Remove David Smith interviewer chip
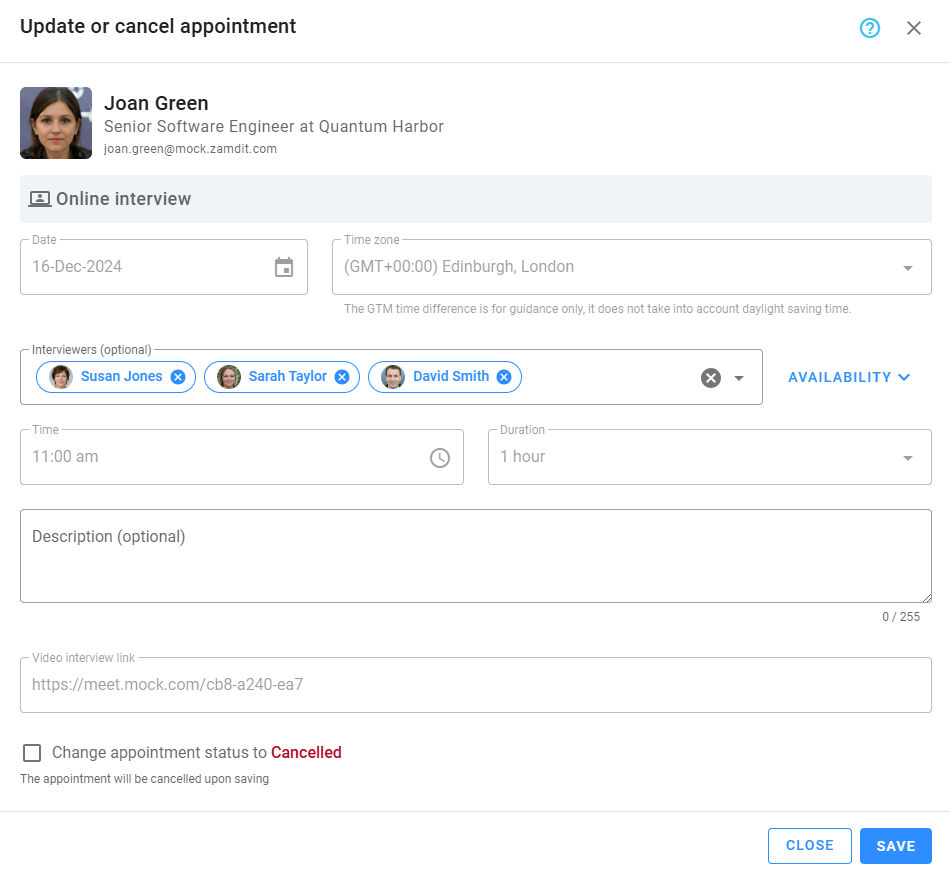This screenshot has height=874, width=949. click(x=503, y=377)
